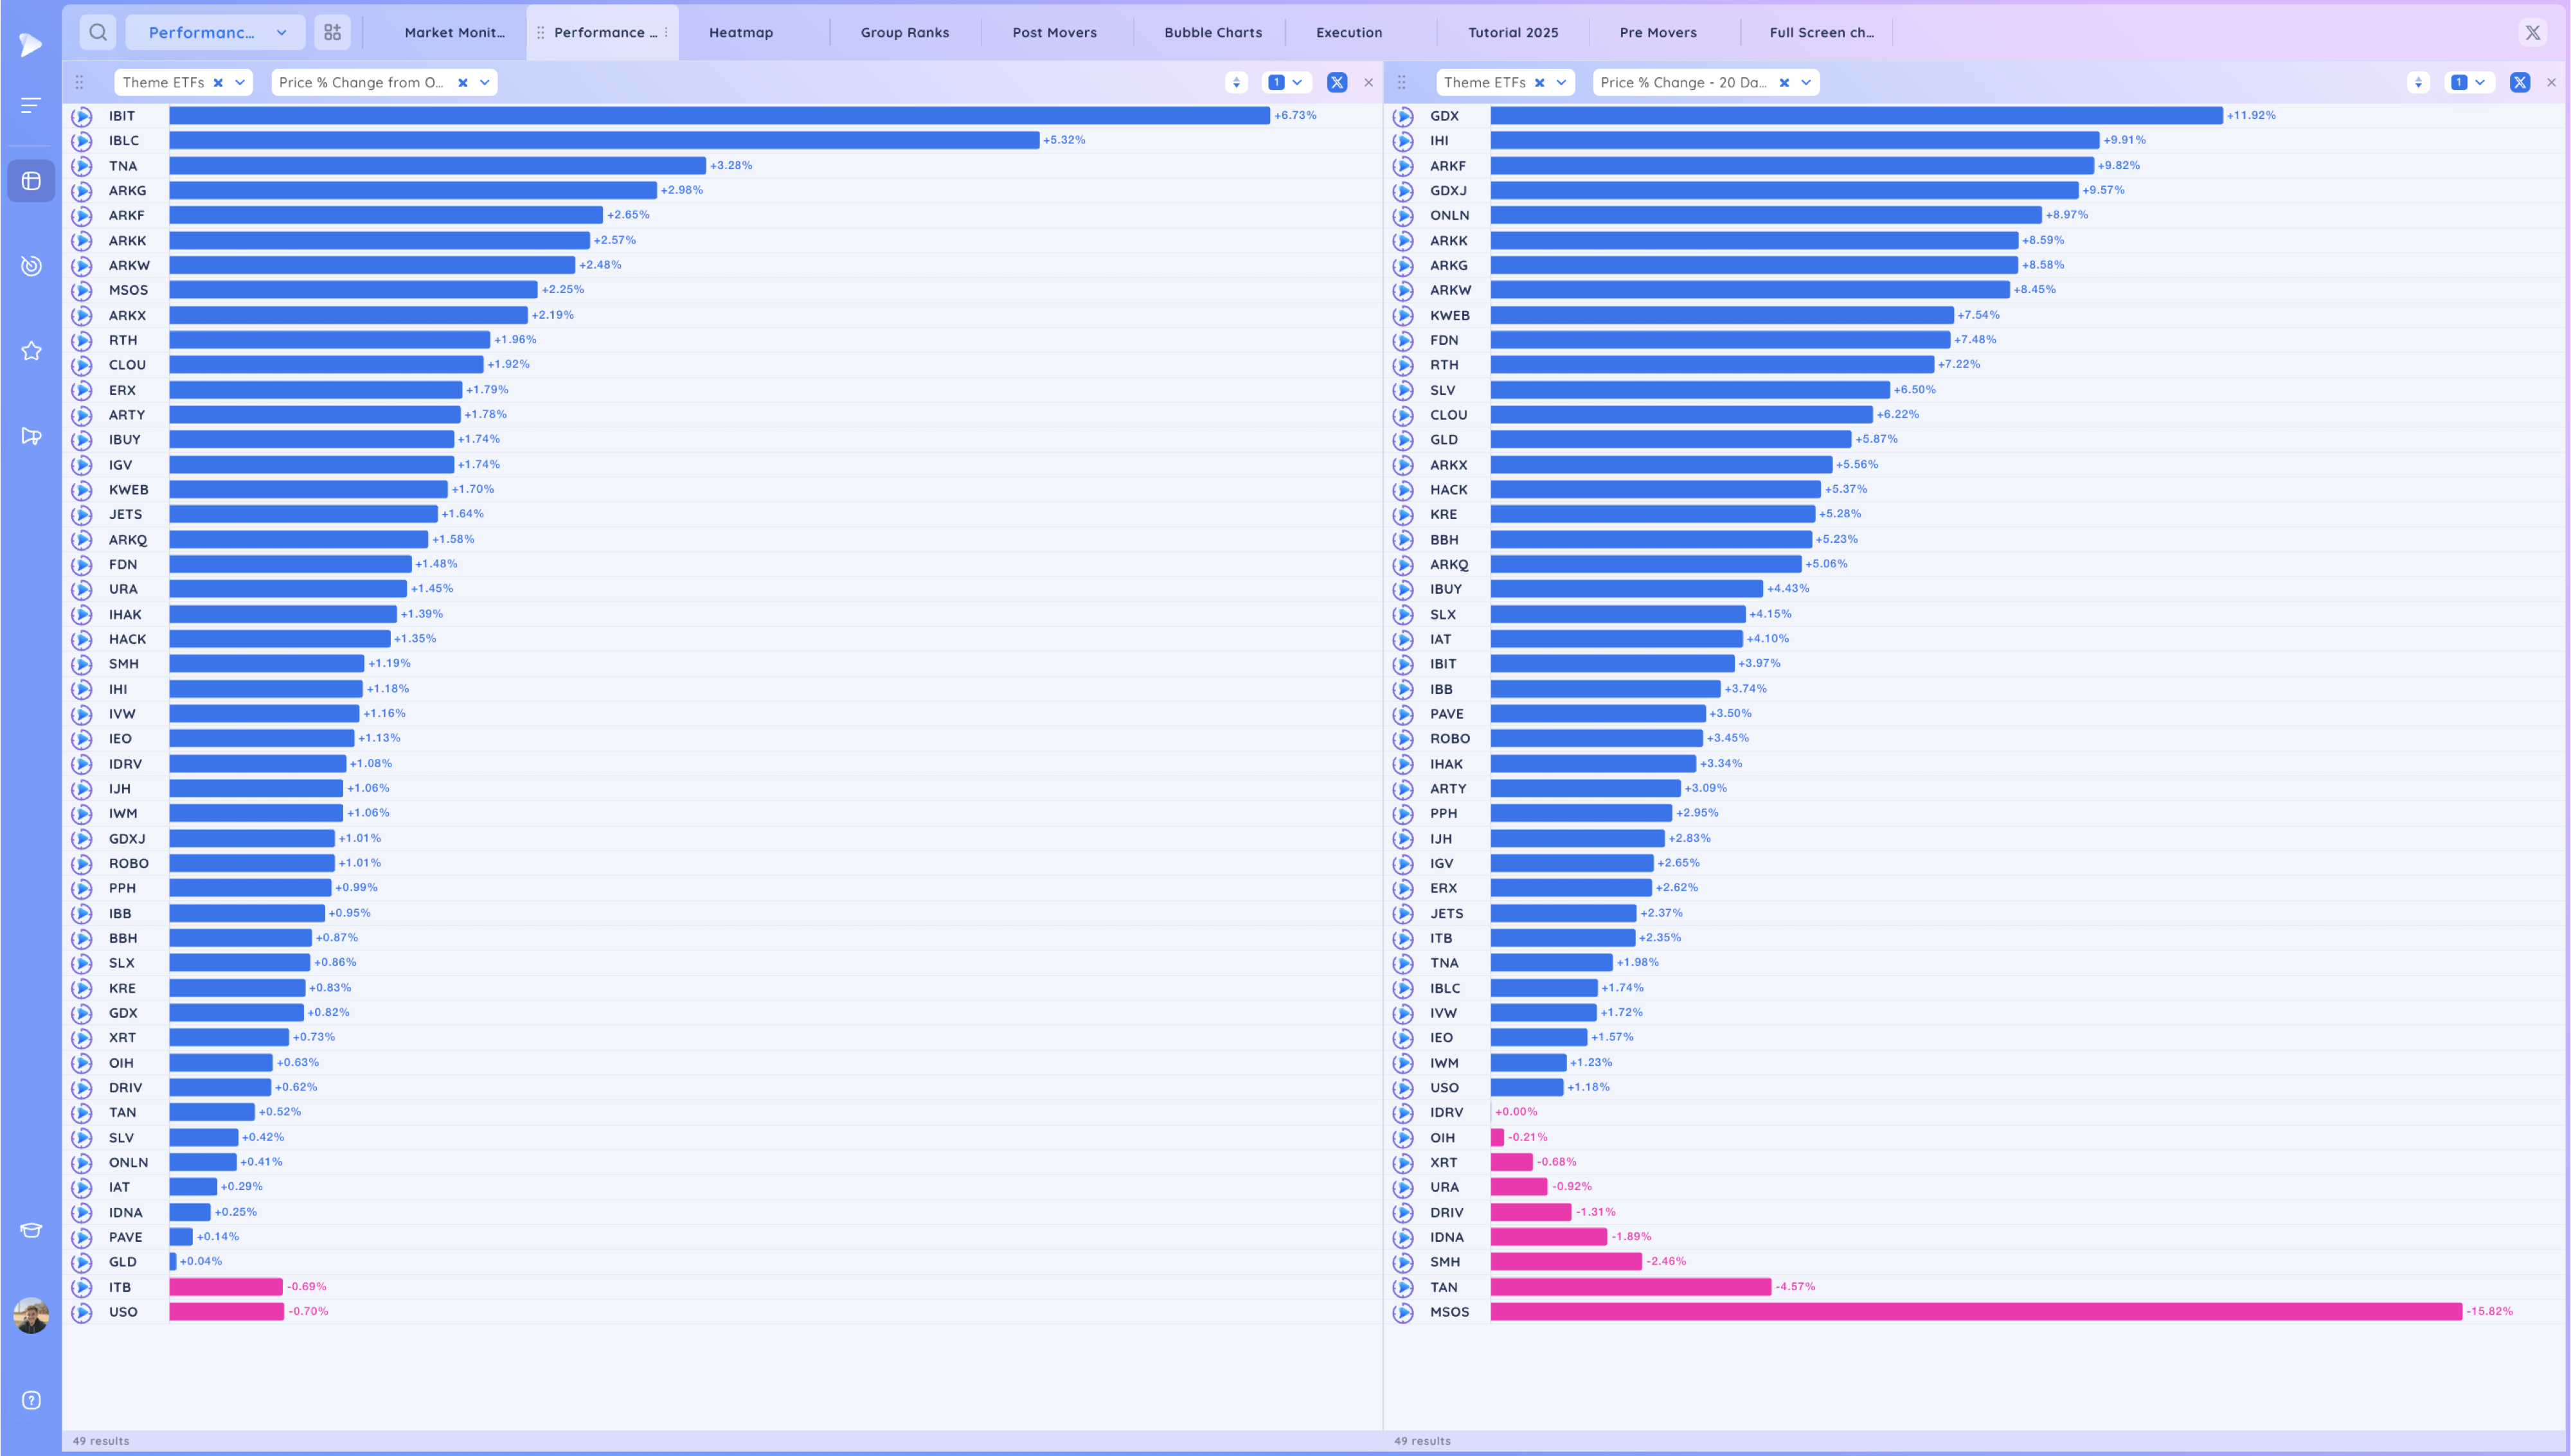Viewport: 2571px width, 1456px height.
Task: Click the user profile avatar
Action: tap(31, 1315)
